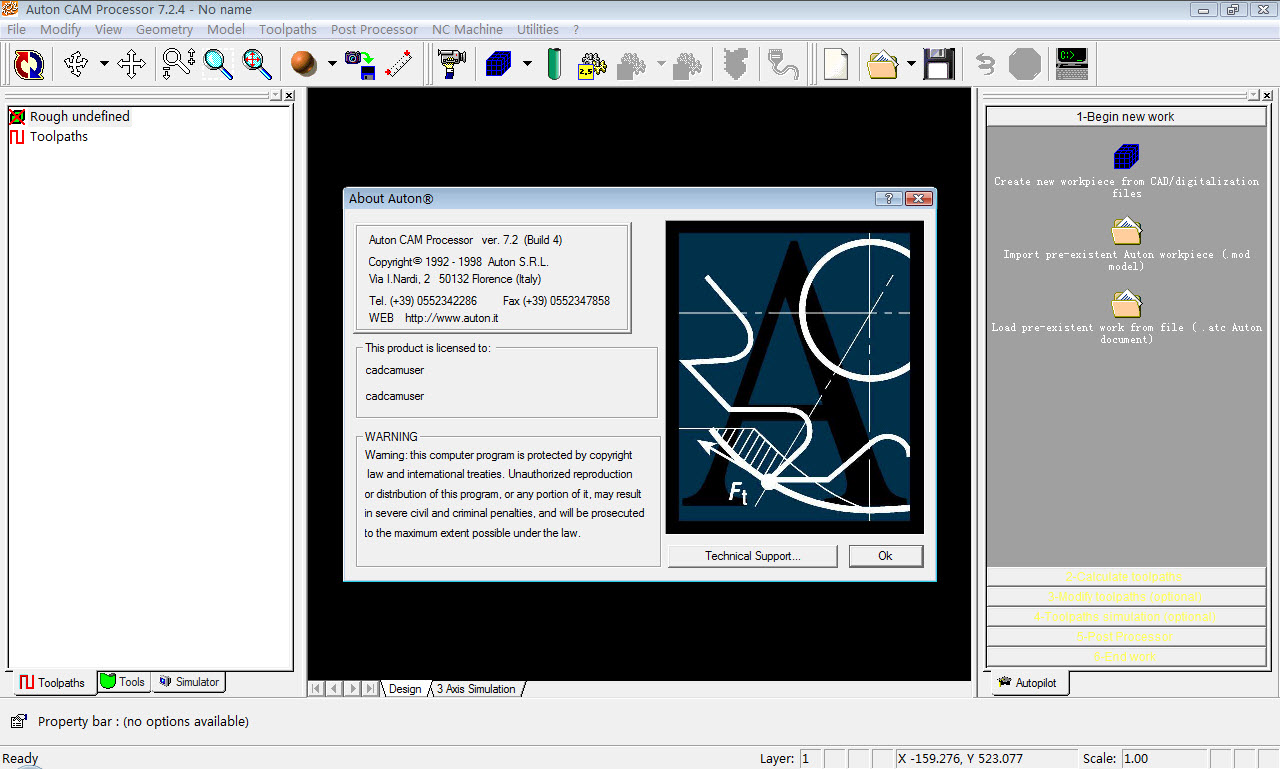Click Technical Support button in About dialog

tap(753, 556)
